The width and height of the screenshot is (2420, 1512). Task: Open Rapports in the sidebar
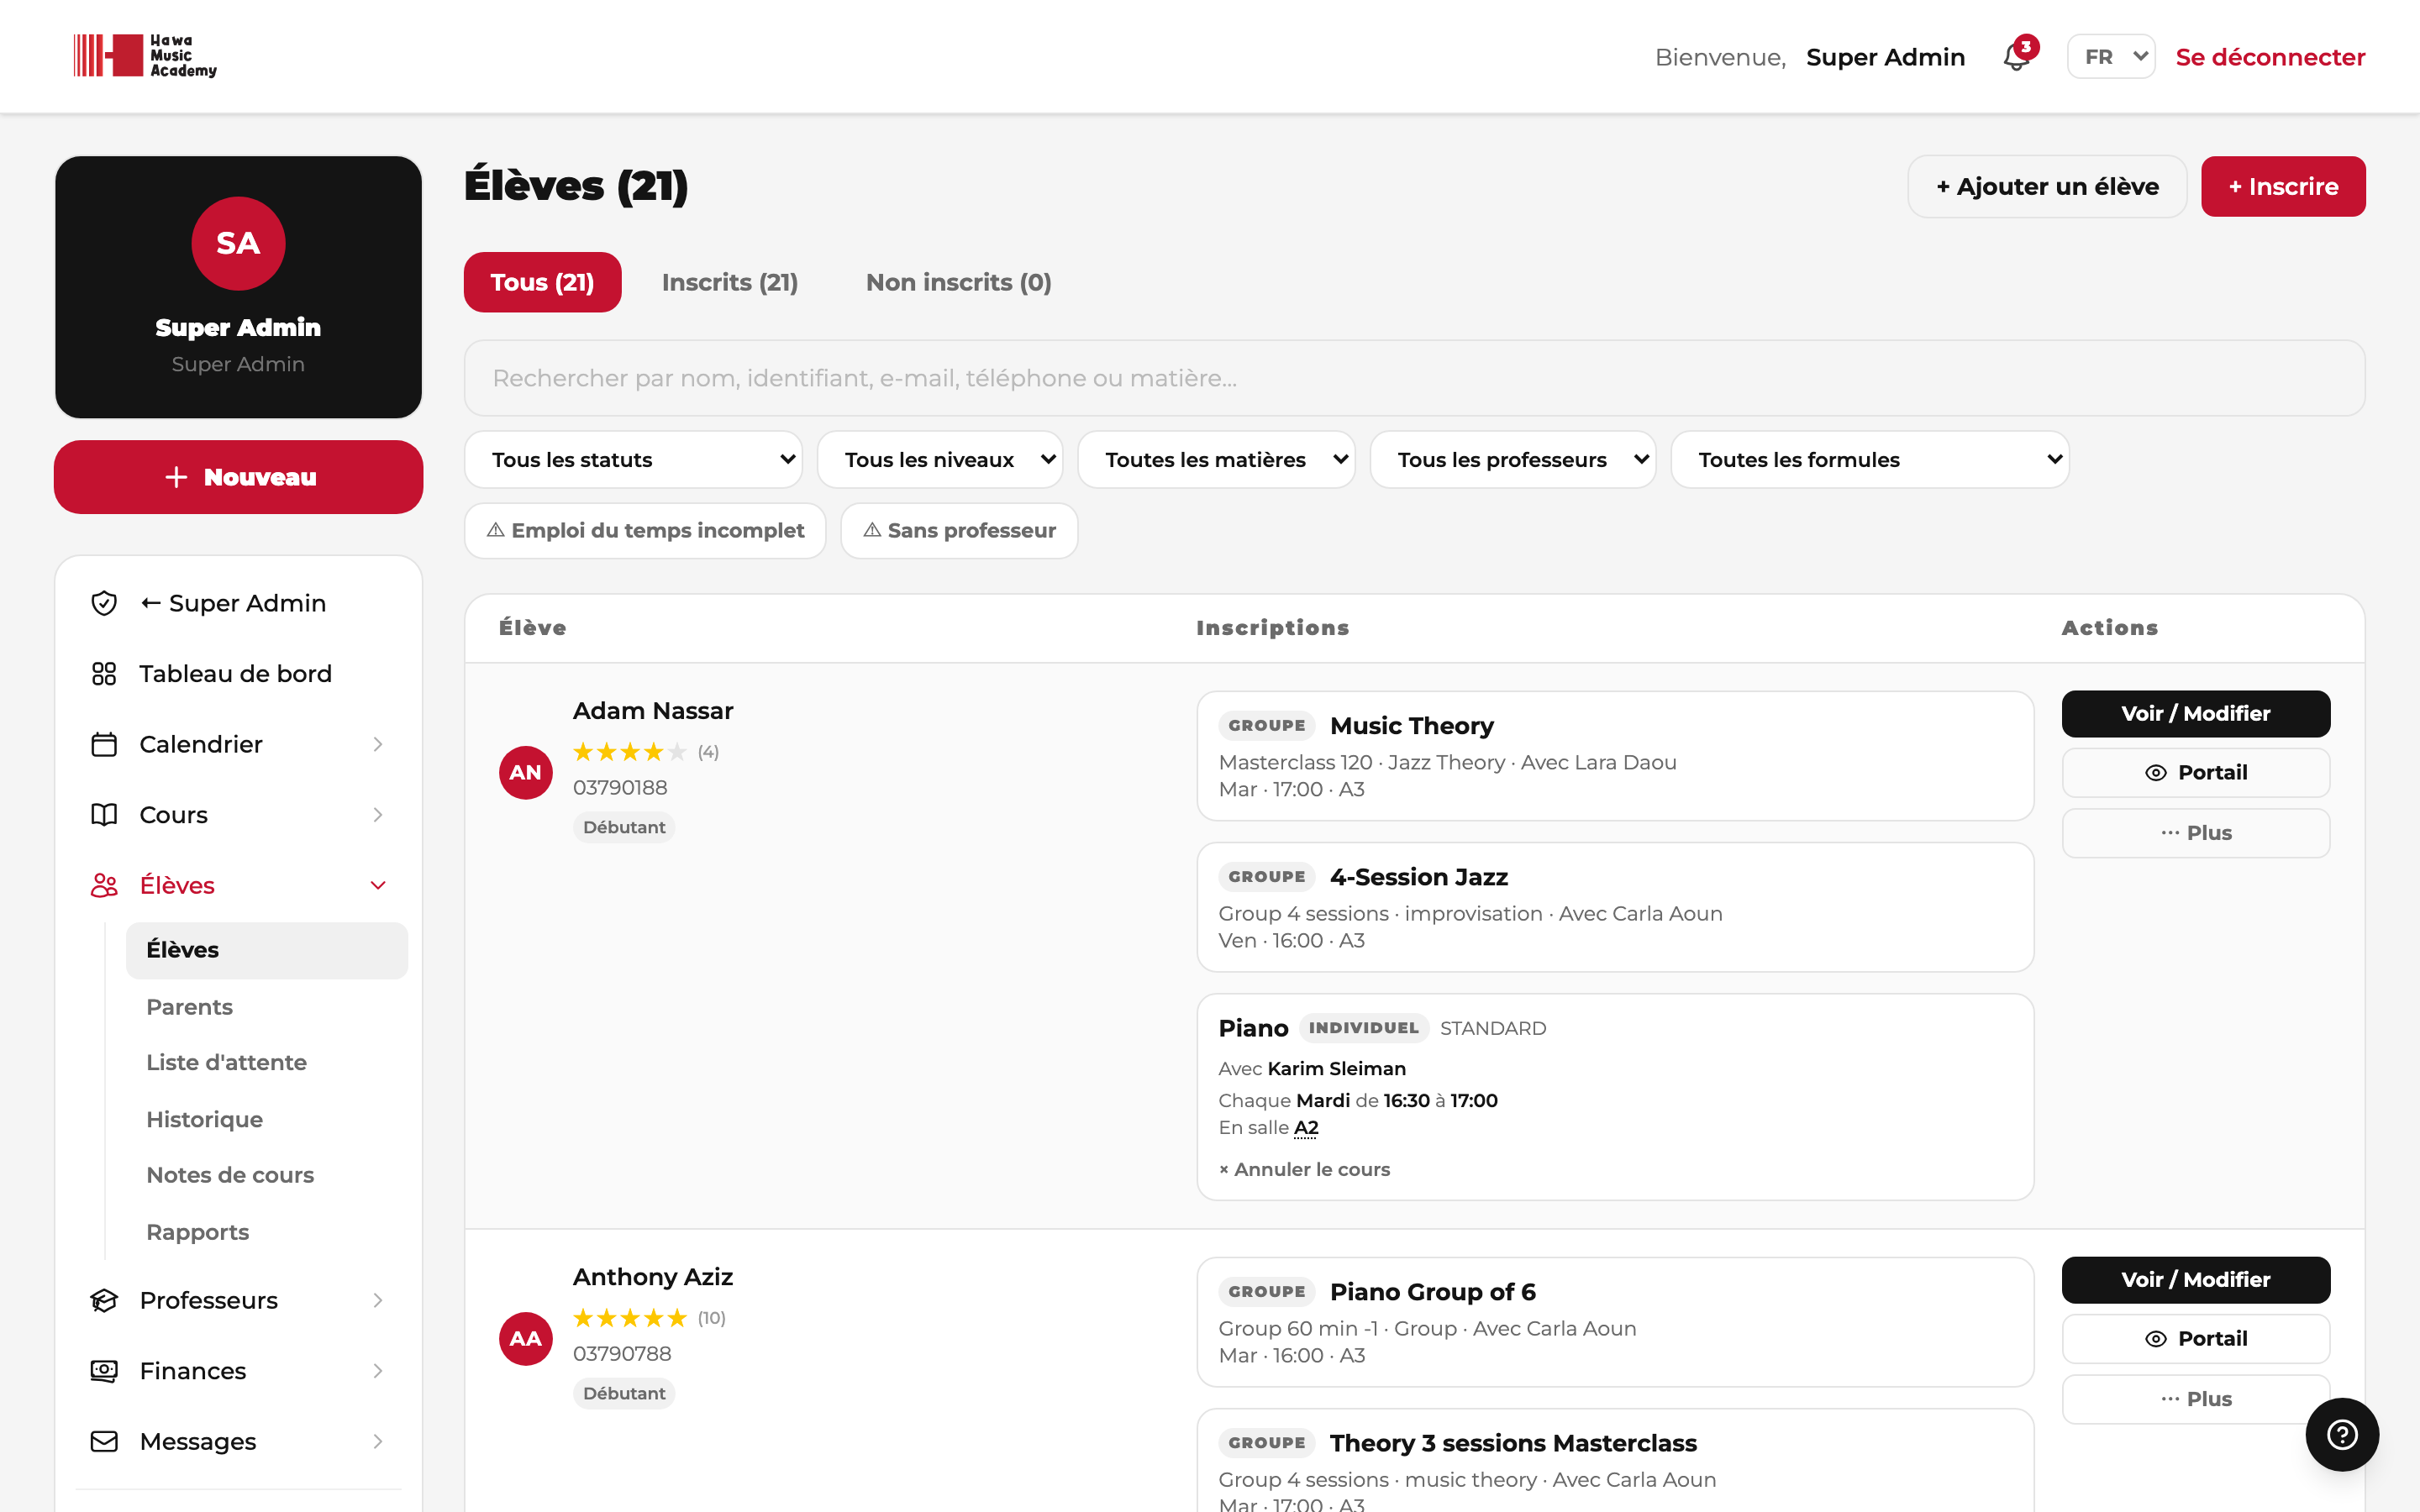[197, 1232]
